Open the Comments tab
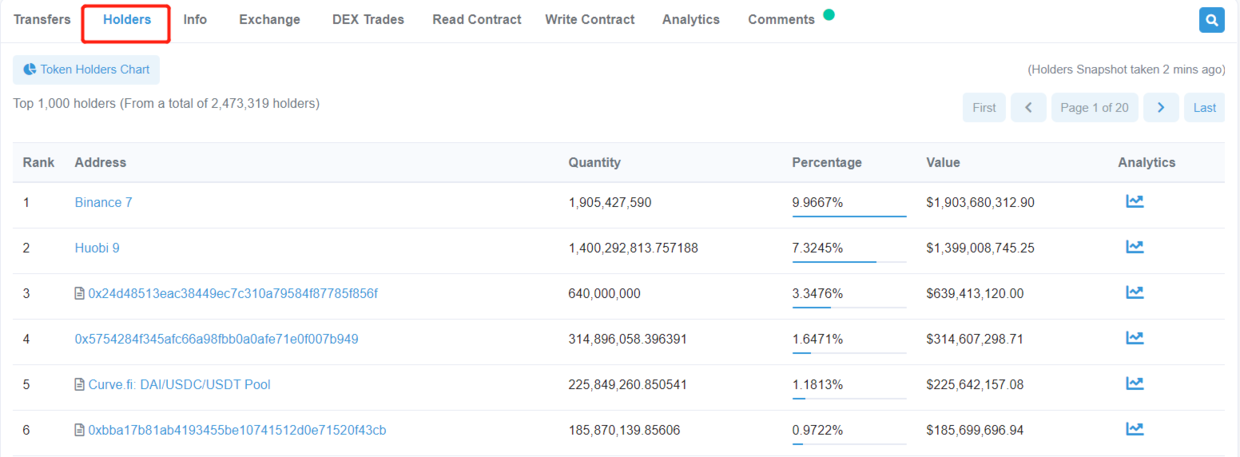 [781, 20]
